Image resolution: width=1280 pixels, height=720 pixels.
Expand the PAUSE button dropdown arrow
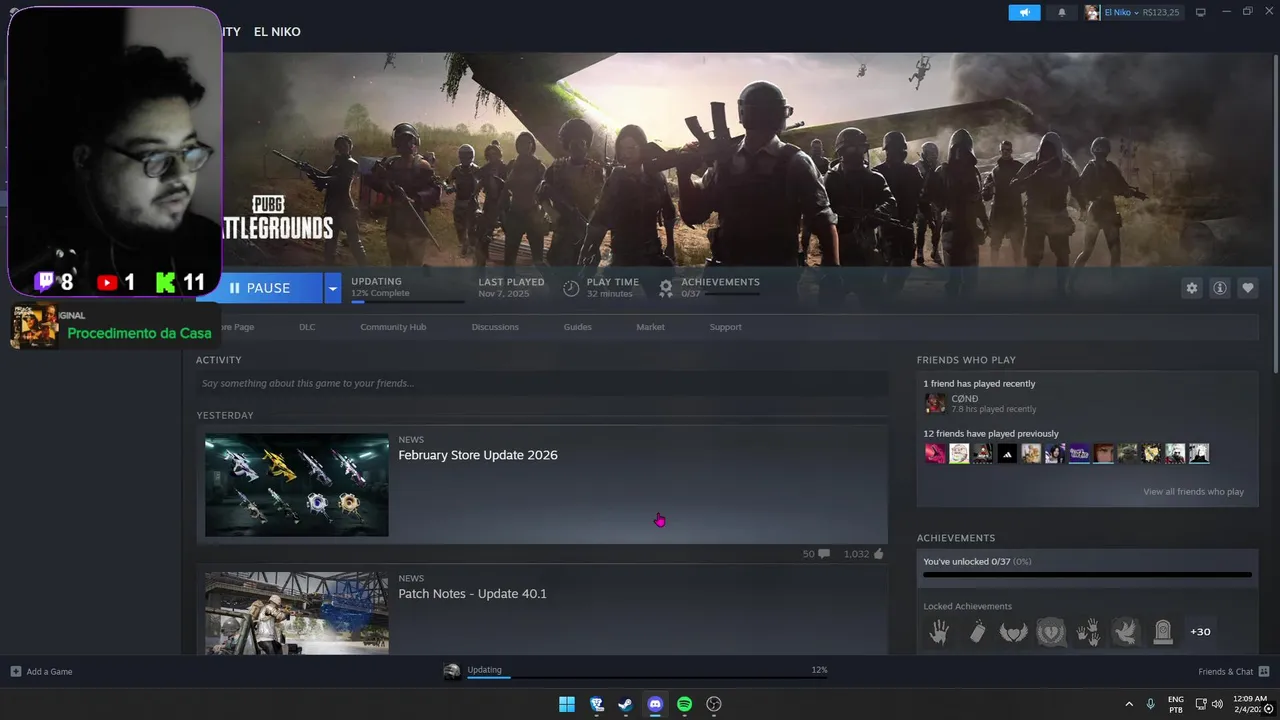pos(332,288)
